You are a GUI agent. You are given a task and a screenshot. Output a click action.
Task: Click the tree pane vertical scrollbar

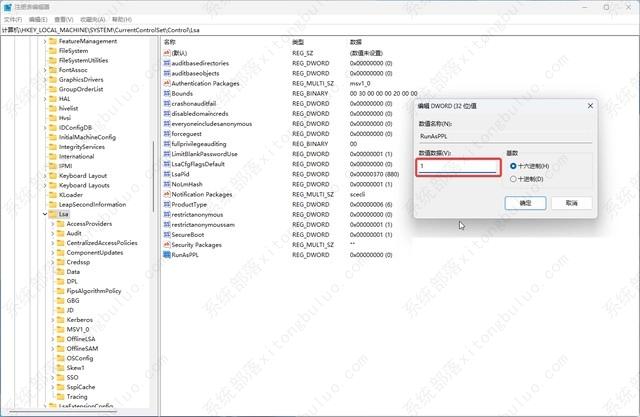(x=153, y=176)
